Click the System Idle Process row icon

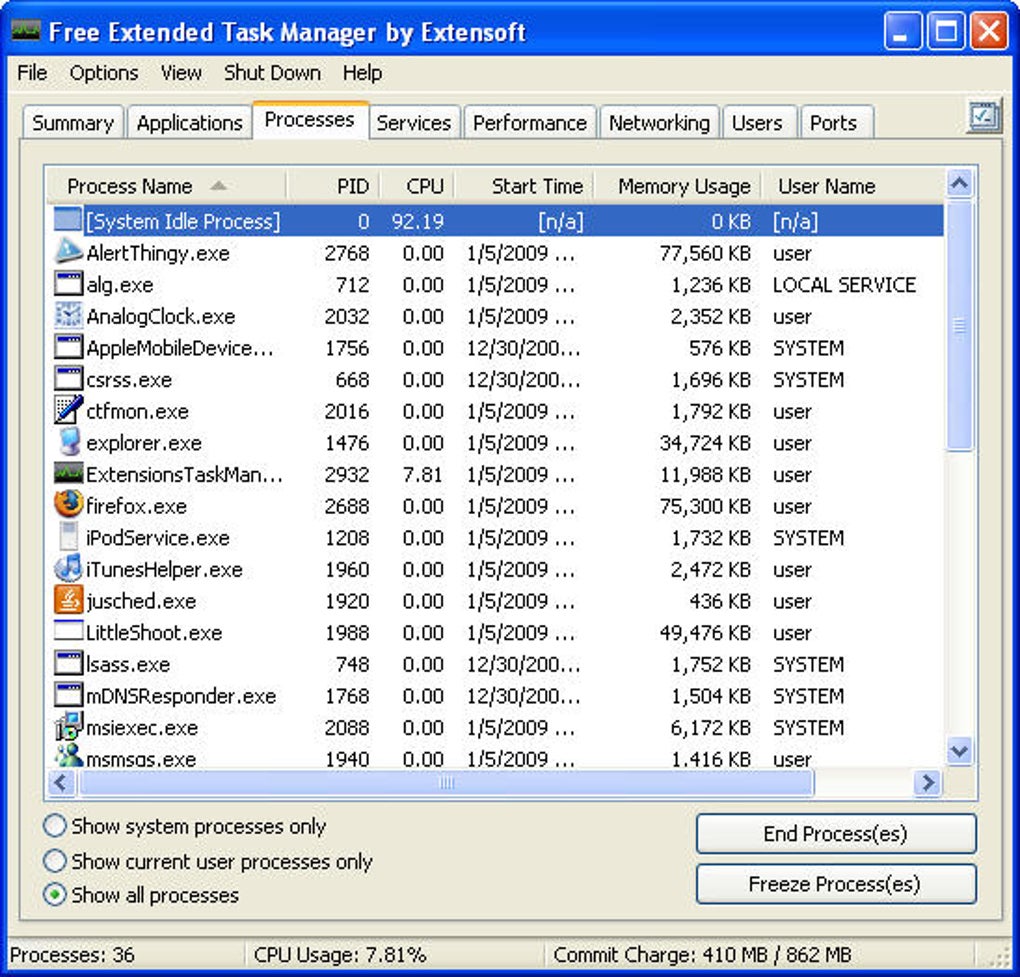click(68, 221)
